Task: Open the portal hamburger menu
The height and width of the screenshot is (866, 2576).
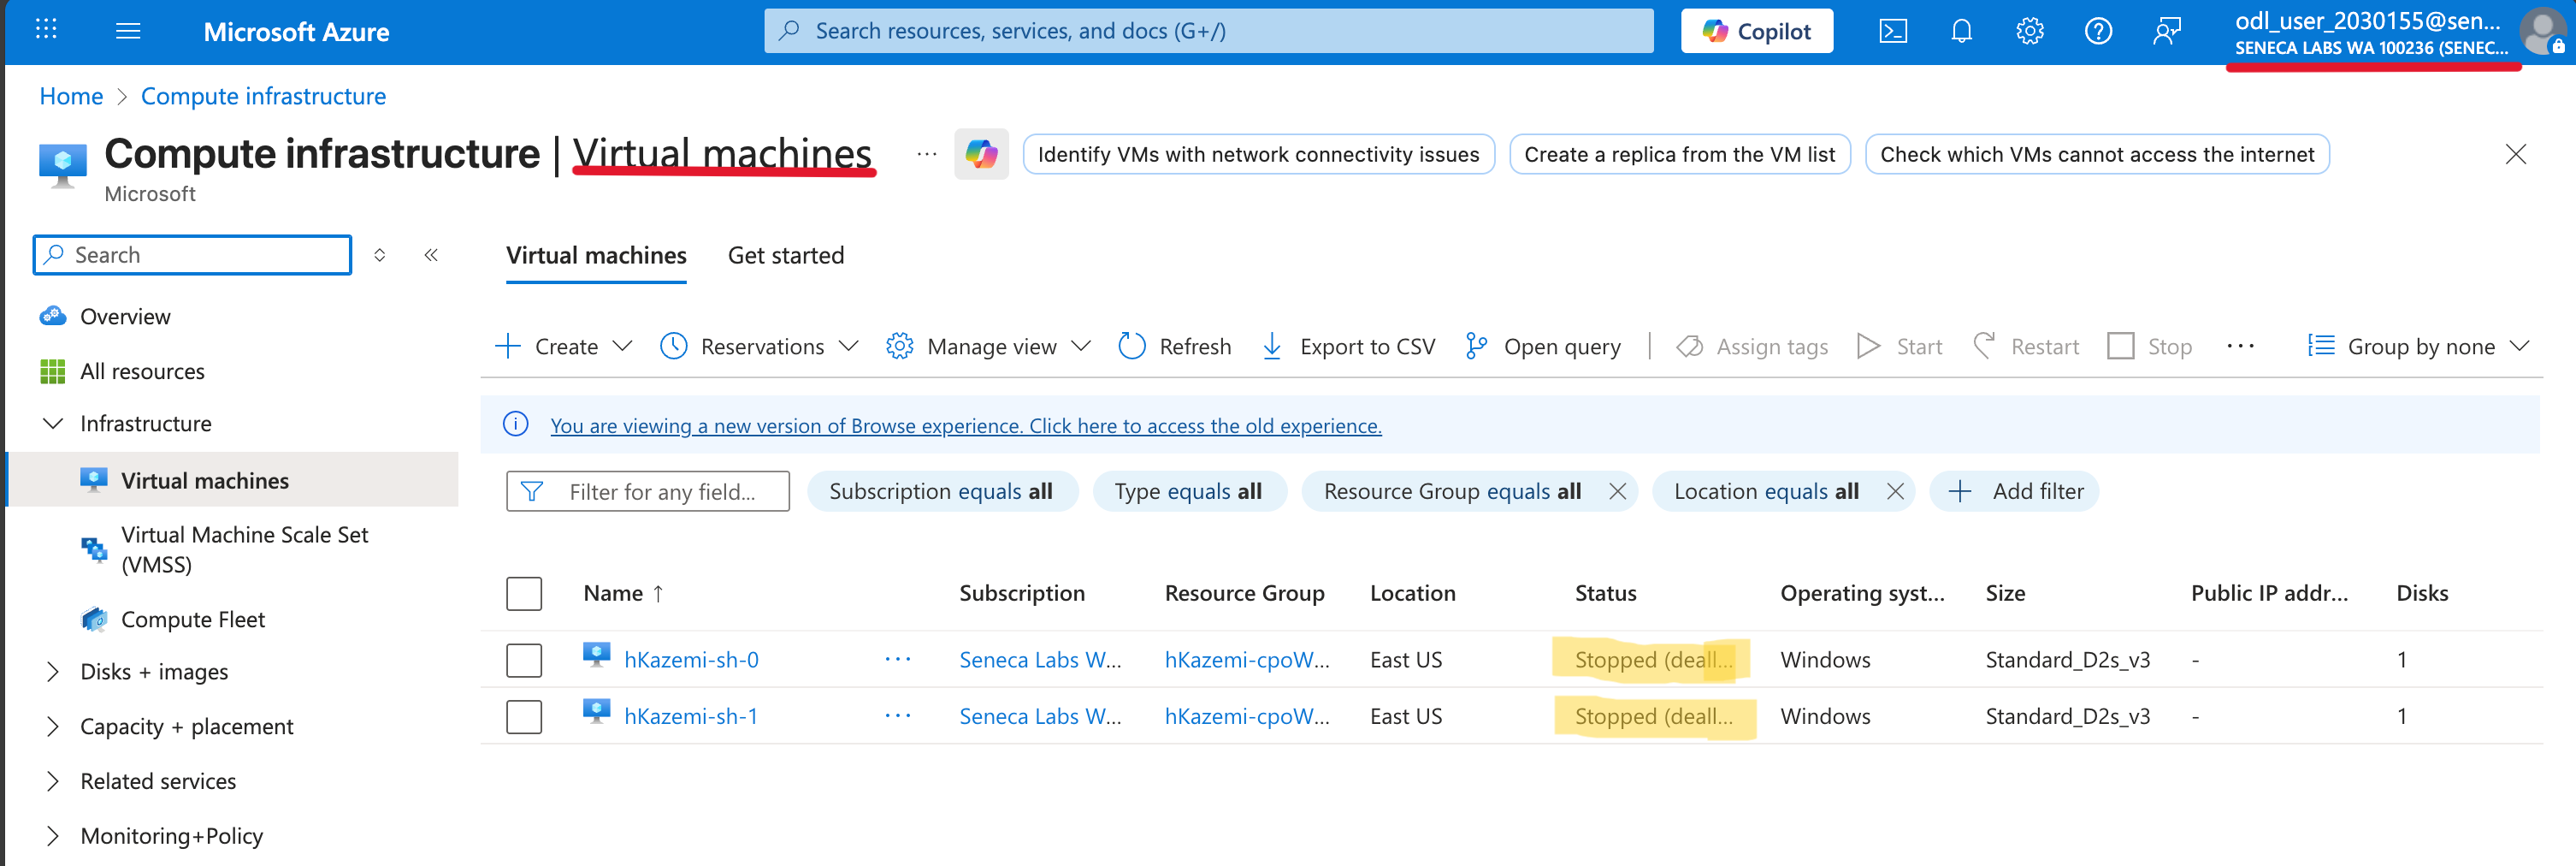Action: [x=128, y=30]
